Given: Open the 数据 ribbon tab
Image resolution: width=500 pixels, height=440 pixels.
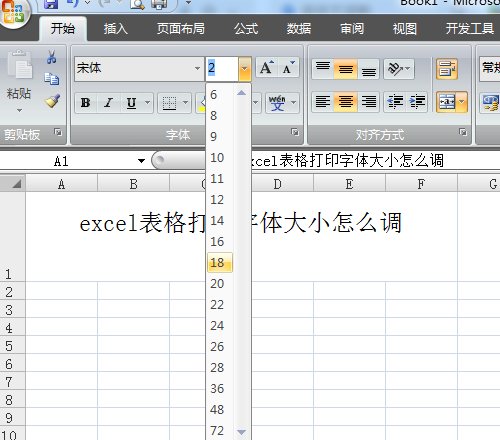Looking at the screenshot, I should click(x=299, y=29).
